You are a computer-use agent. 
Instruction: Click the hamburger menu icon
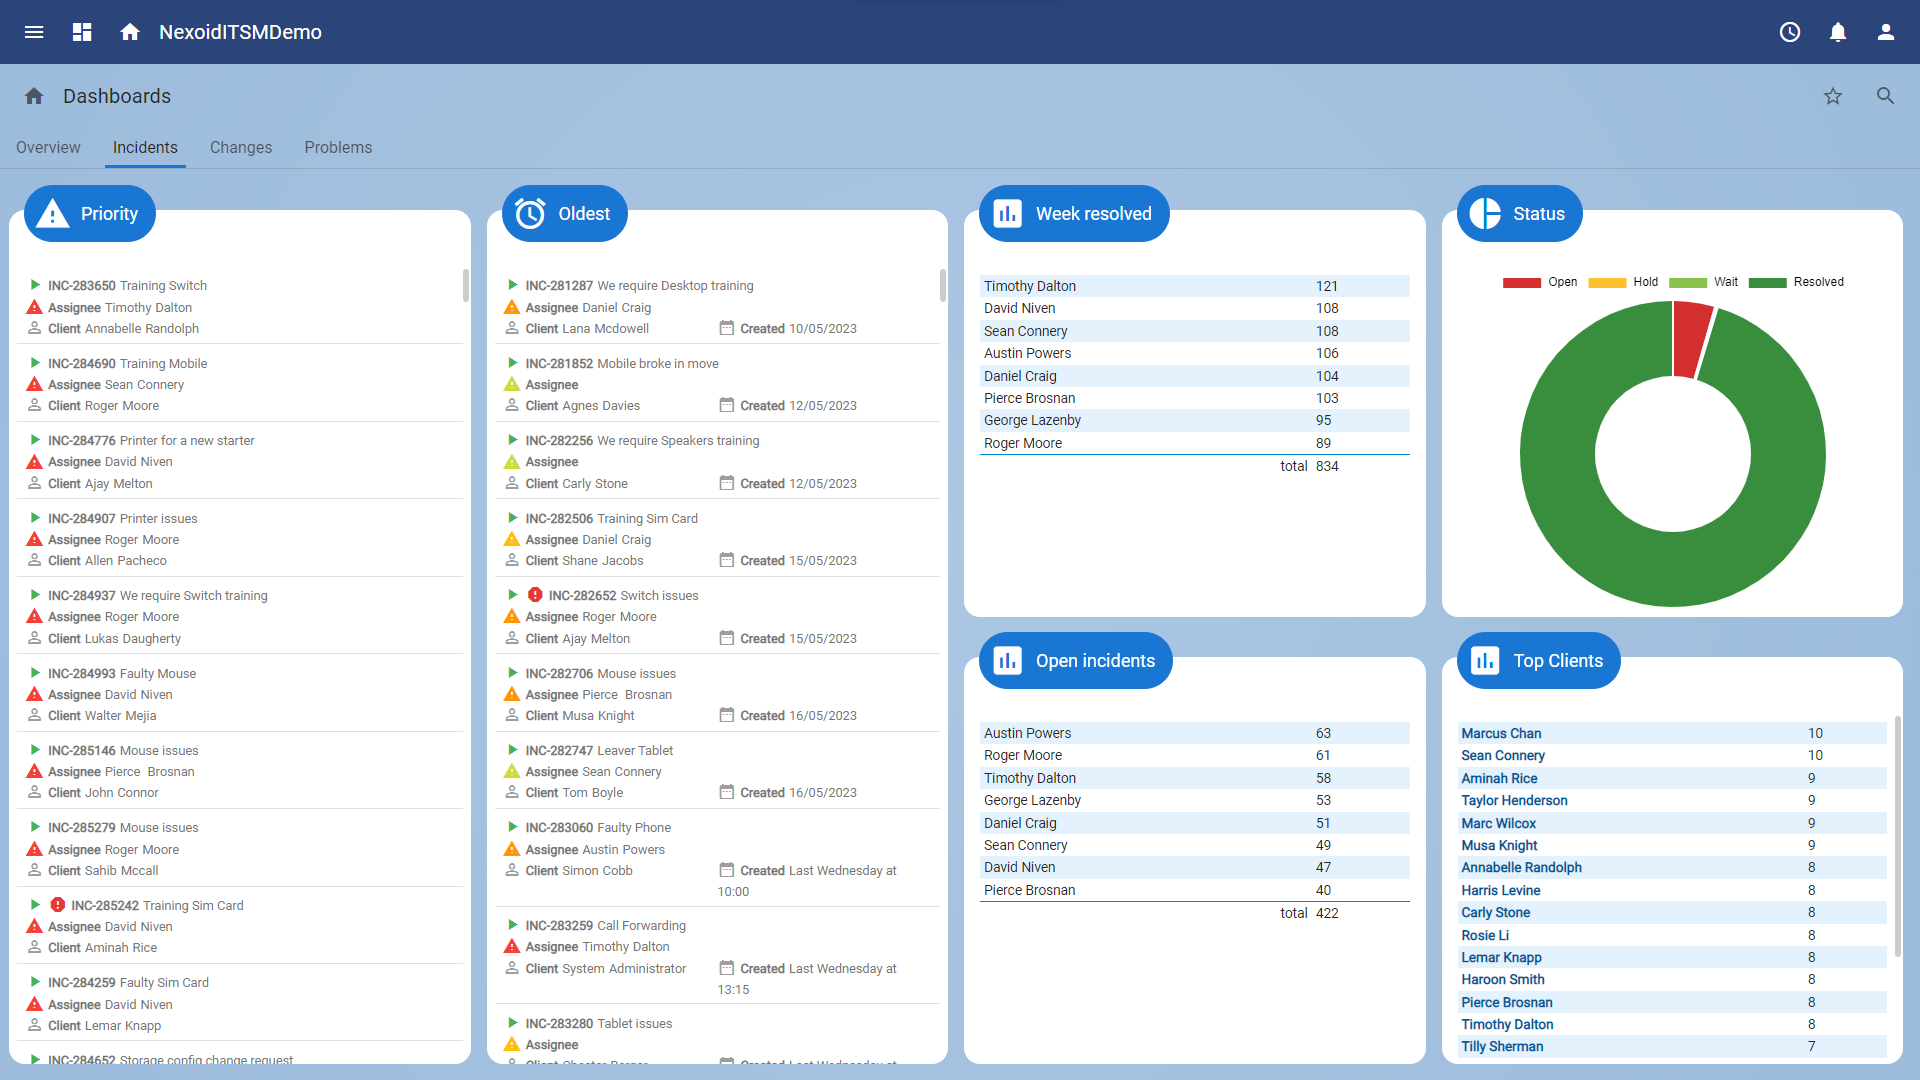34,32
